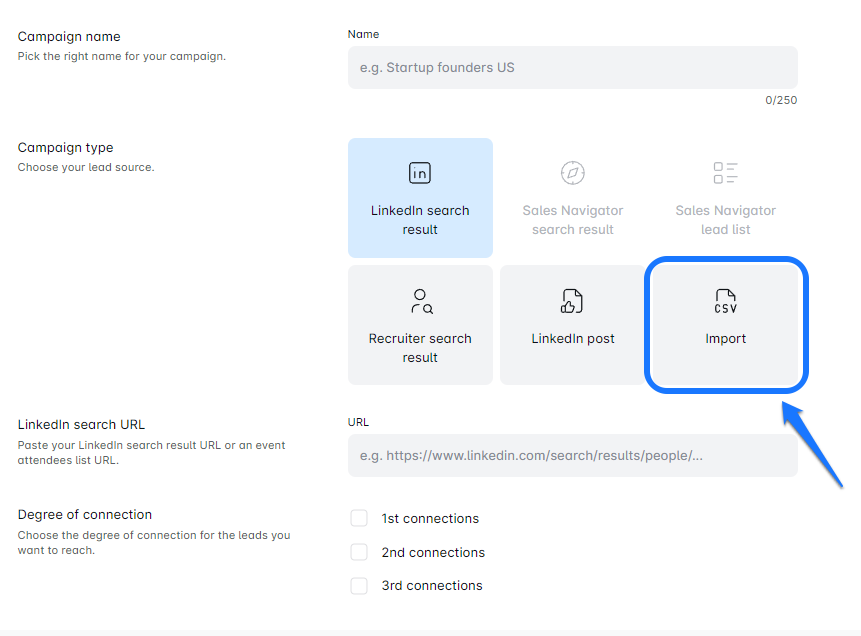The height and width of the screenshot is (636, 861).
Task: Select the 'LinkedIn post' campaign type label
Action: [572, 339]
